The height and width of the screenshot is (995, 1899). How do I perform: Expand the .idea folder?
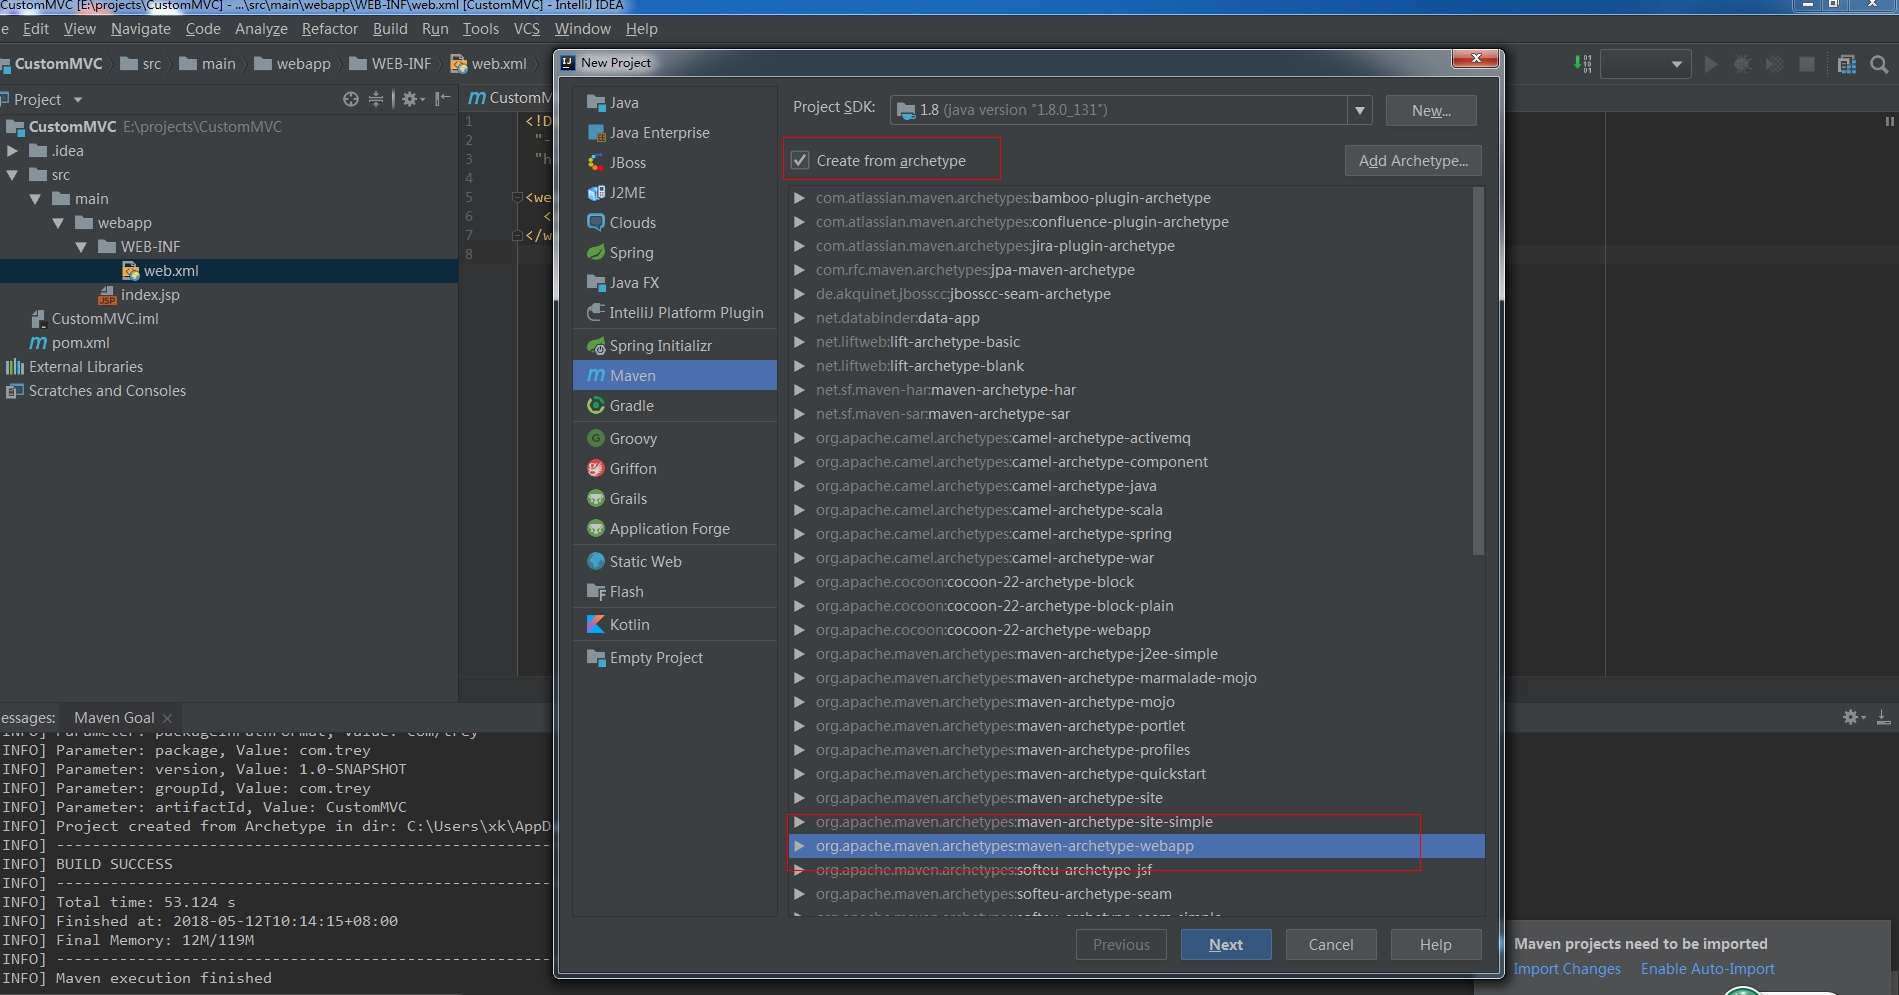(12, 151)
